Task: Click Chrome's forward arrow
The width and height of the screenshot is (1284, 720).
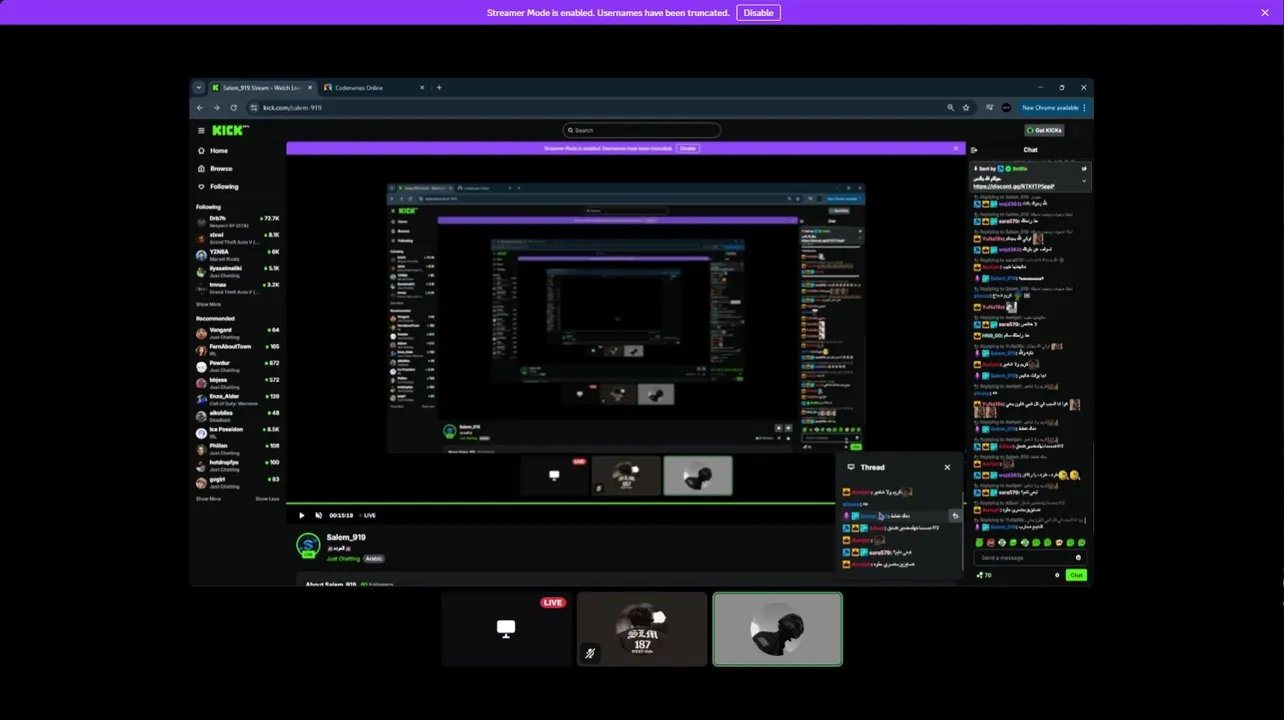Action: pos(216,108)
